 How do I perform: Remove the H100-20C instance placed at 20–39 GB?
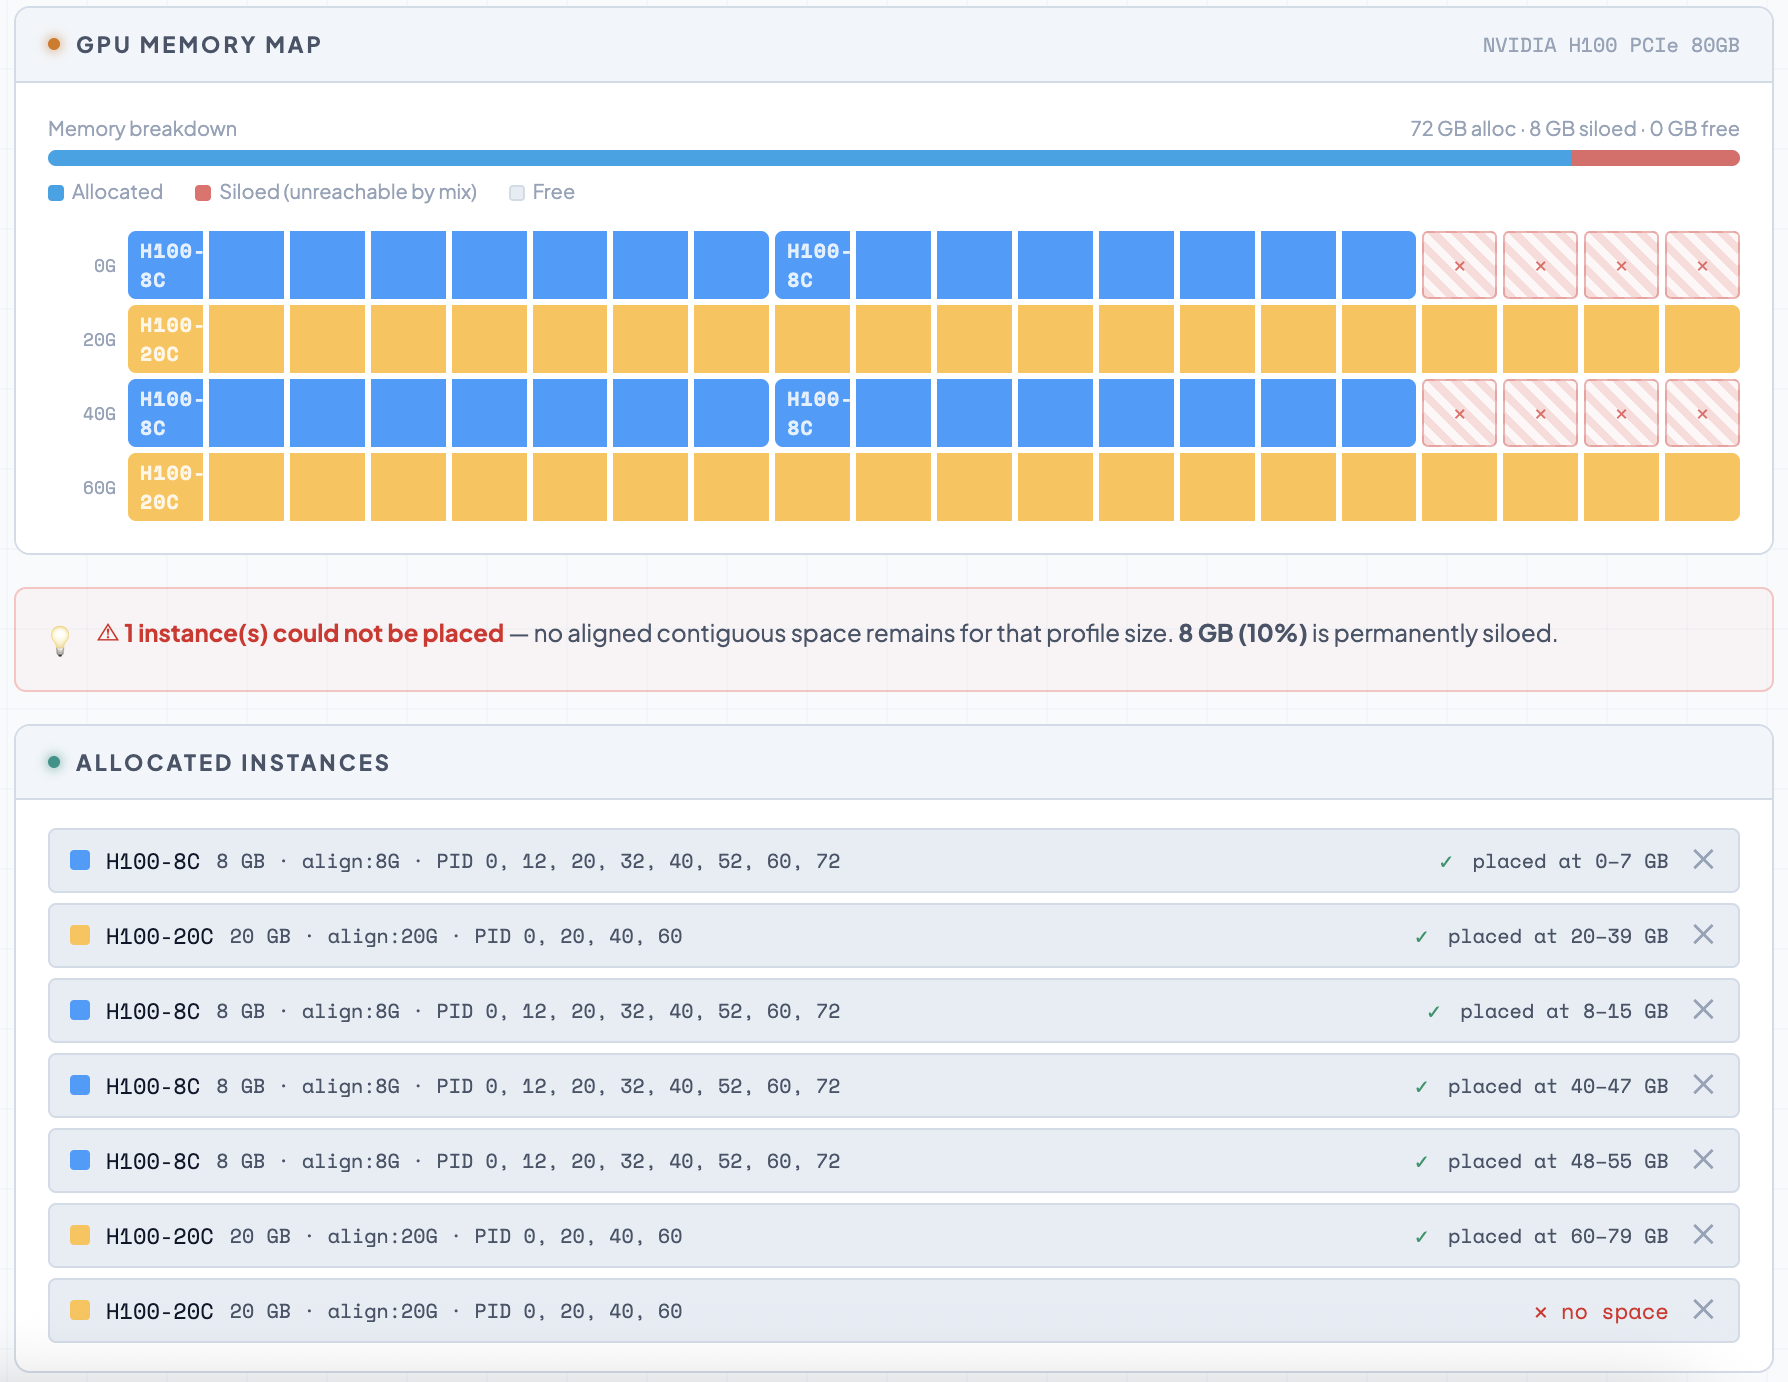click(1703, 935)
